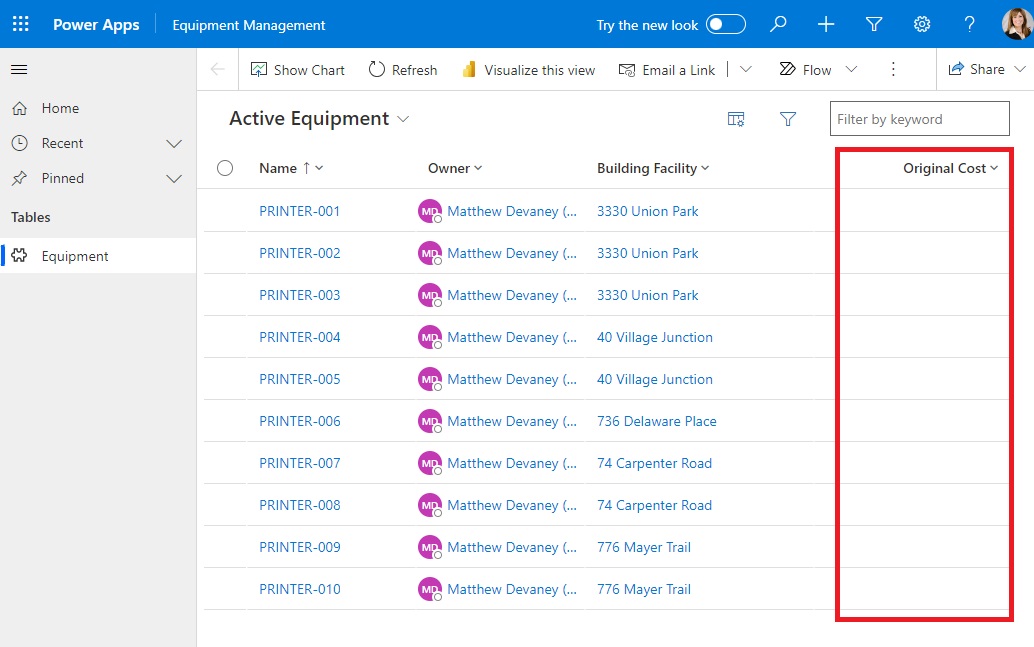1034x647 pixels.
Task: Click the filter funnel icon beside keyword box
Action: pyautogui.click(x=788, y=119)
